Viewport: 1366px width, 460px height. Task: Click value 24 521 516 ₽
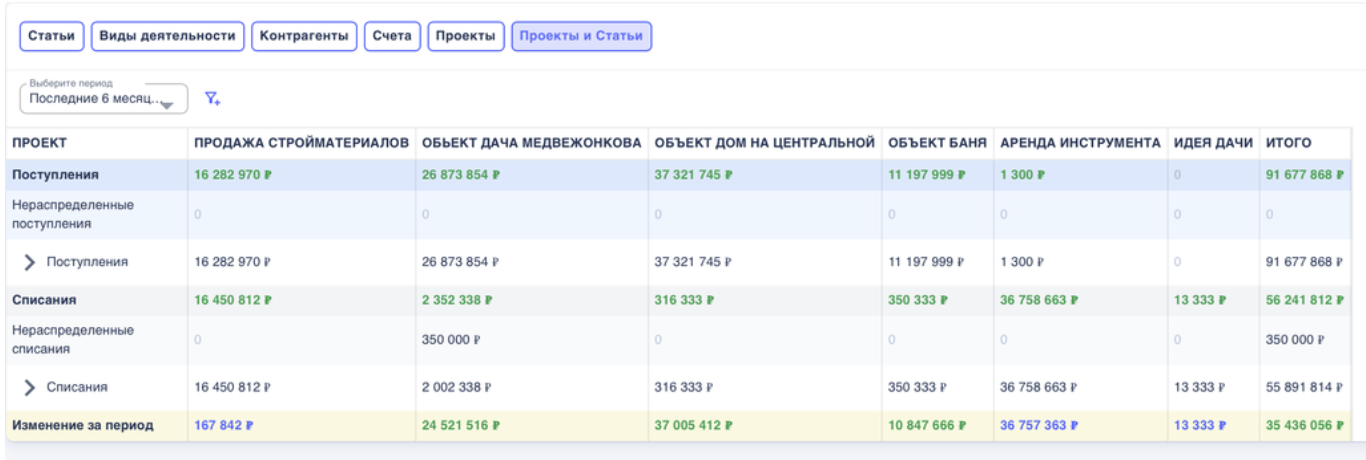point(460,425)
